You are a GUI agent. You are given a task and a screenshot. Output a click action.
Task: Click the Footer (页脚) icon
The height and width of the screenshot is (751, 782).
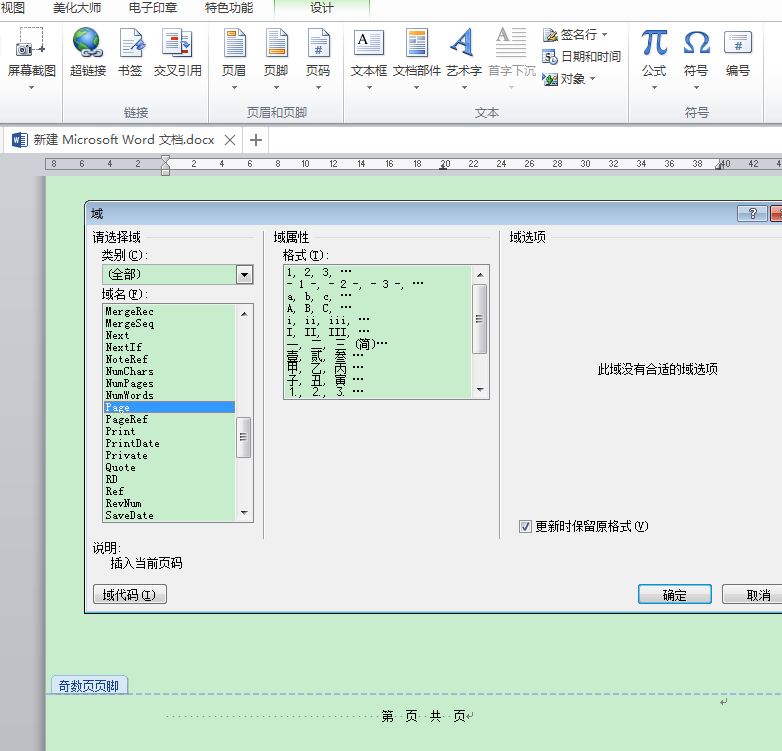pos(276,42)
